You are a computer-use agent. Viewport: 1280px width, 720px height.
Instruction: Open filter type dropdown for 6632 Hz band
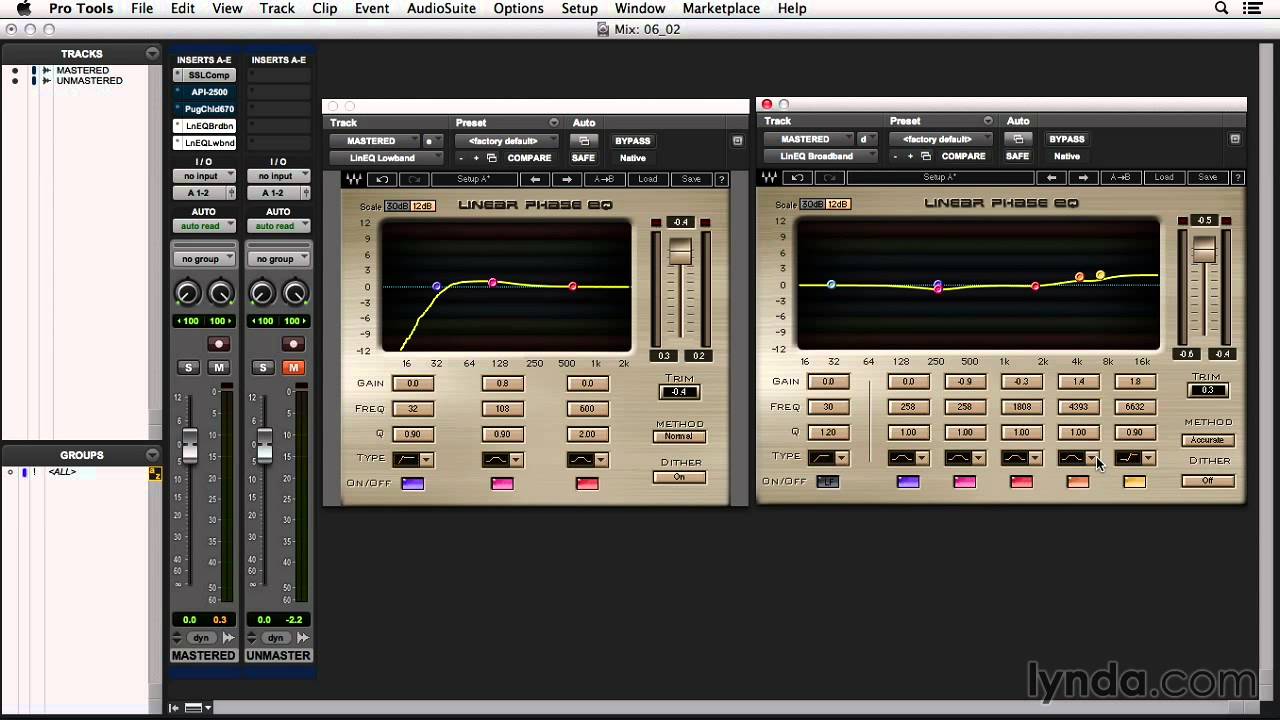[x=1147, y=458]
